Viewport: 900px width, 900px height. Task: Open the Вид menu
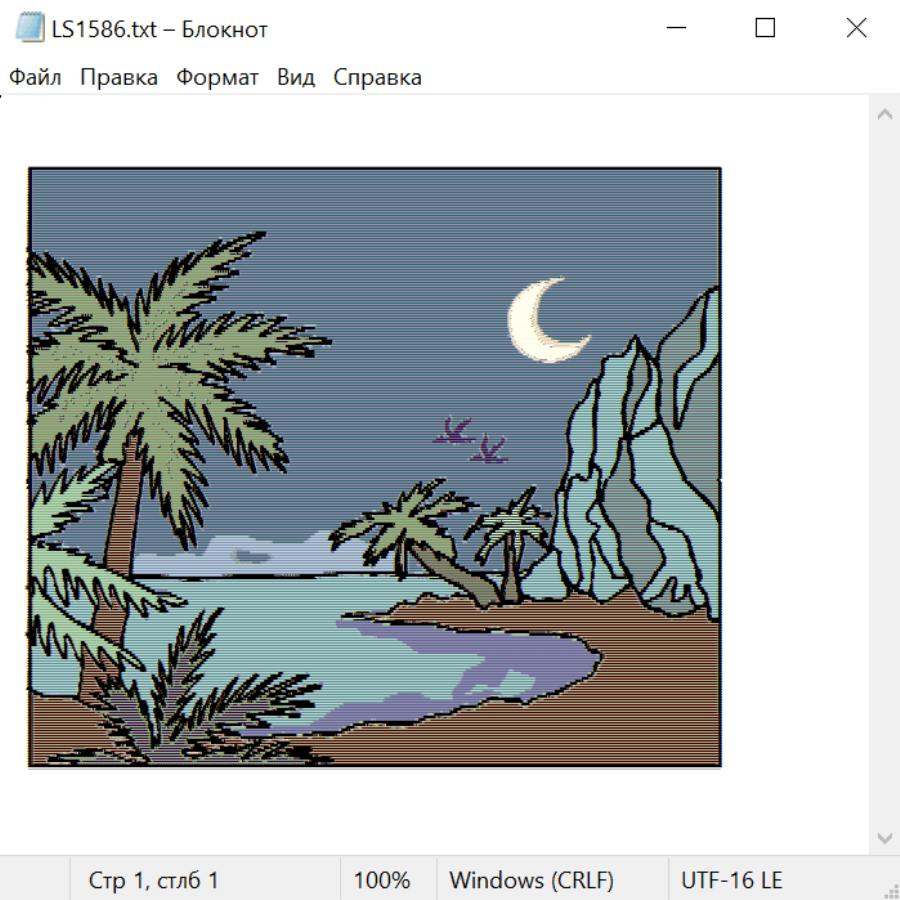(296, 77)
